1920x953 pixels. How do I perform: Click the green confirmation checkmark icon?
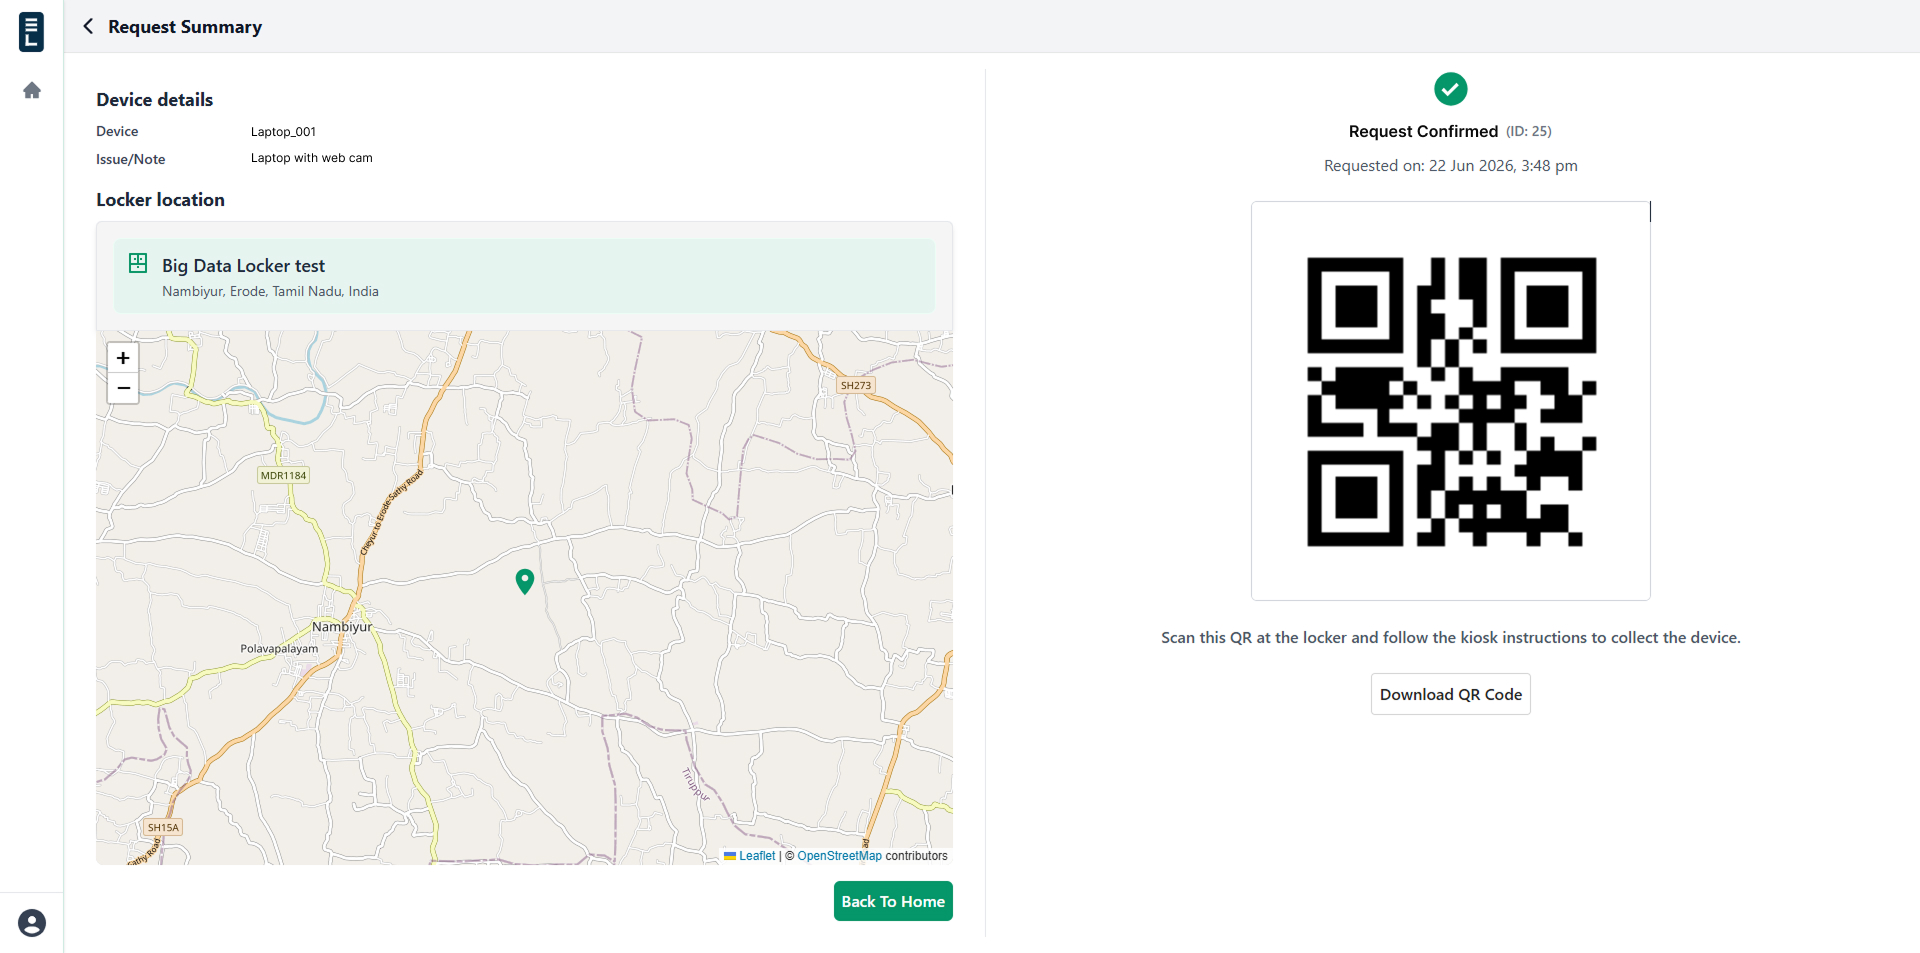pyautogui.click(x=1450, y=89)
